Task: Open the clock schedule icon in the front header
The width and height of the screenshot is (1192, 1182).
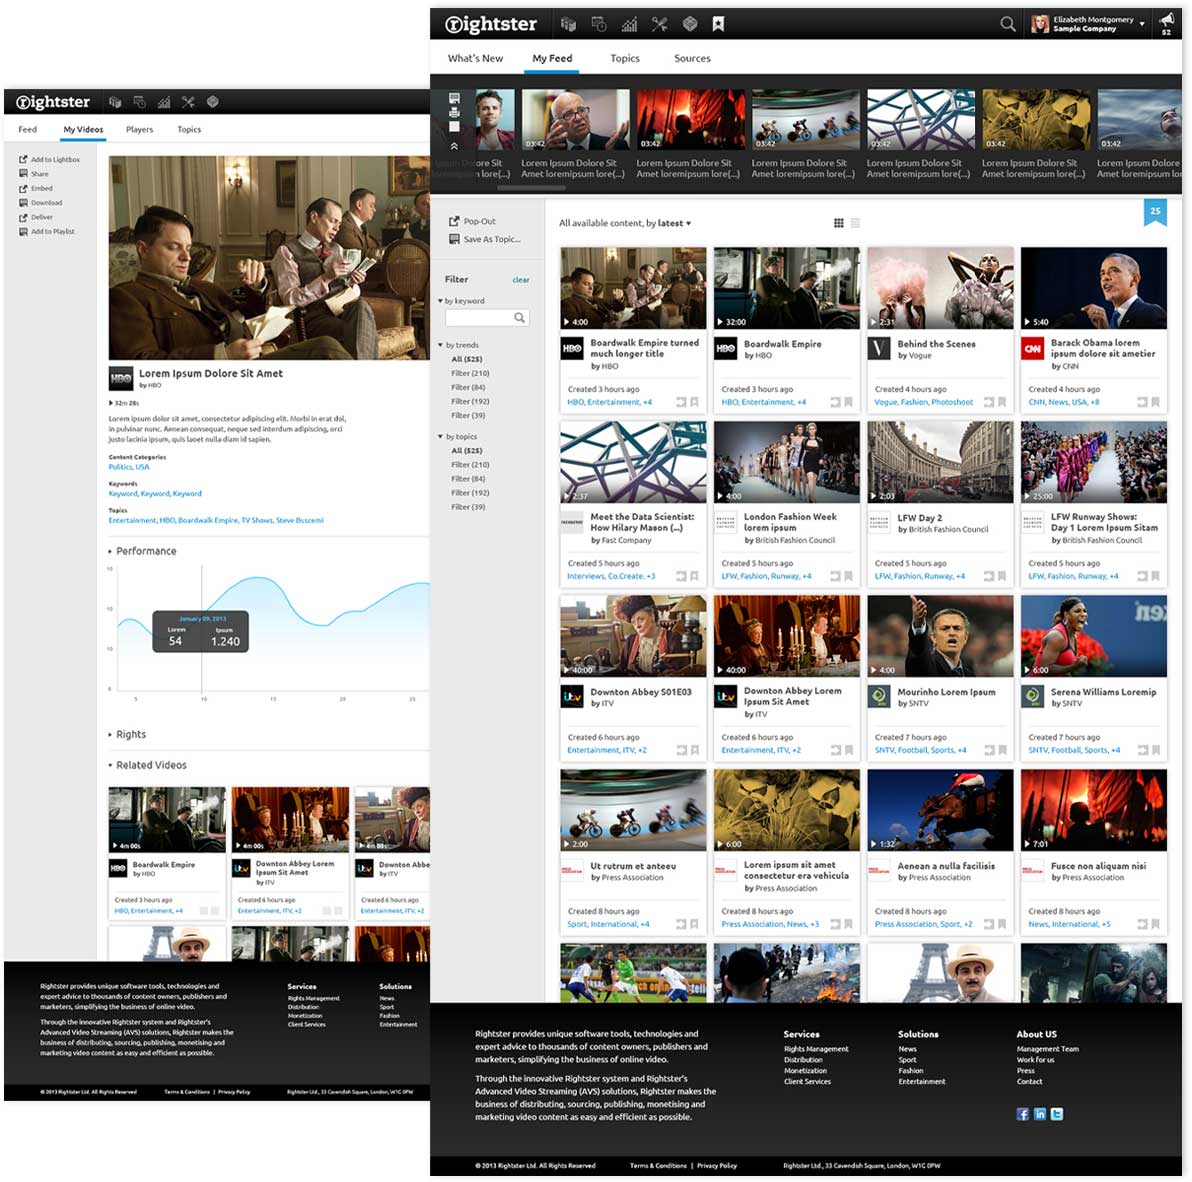Action: pos(599,24)
